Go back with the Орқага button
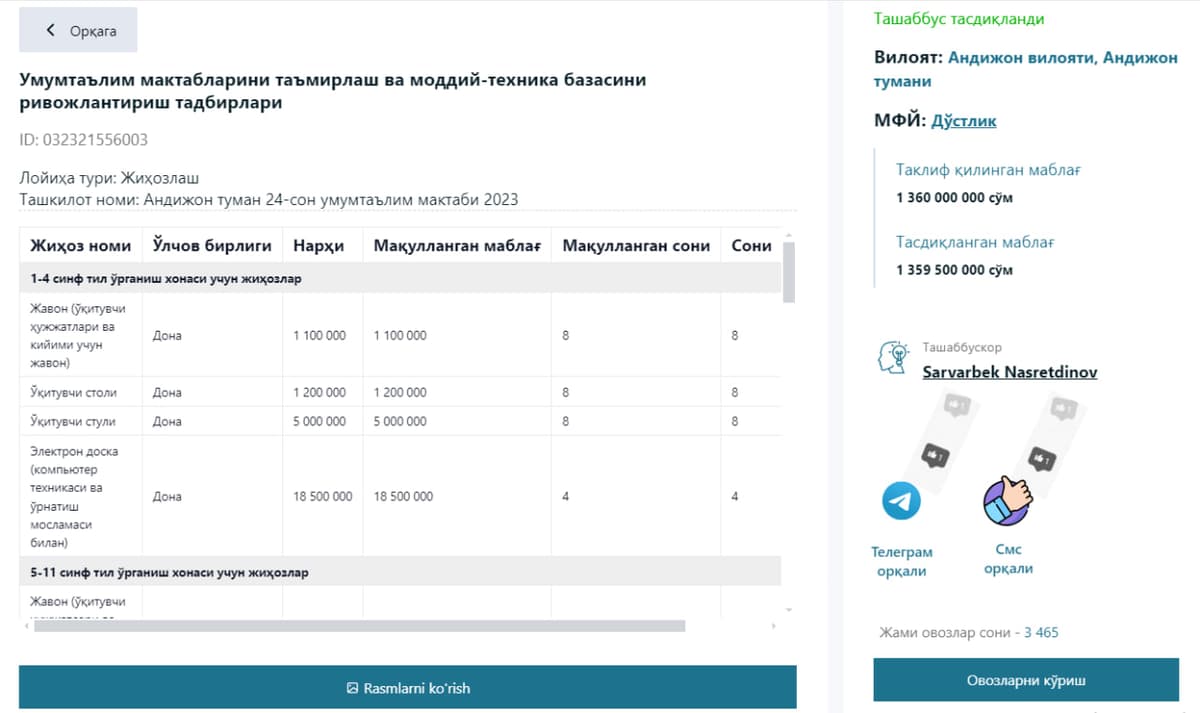 pyautogui.click(x=78, y=30)
